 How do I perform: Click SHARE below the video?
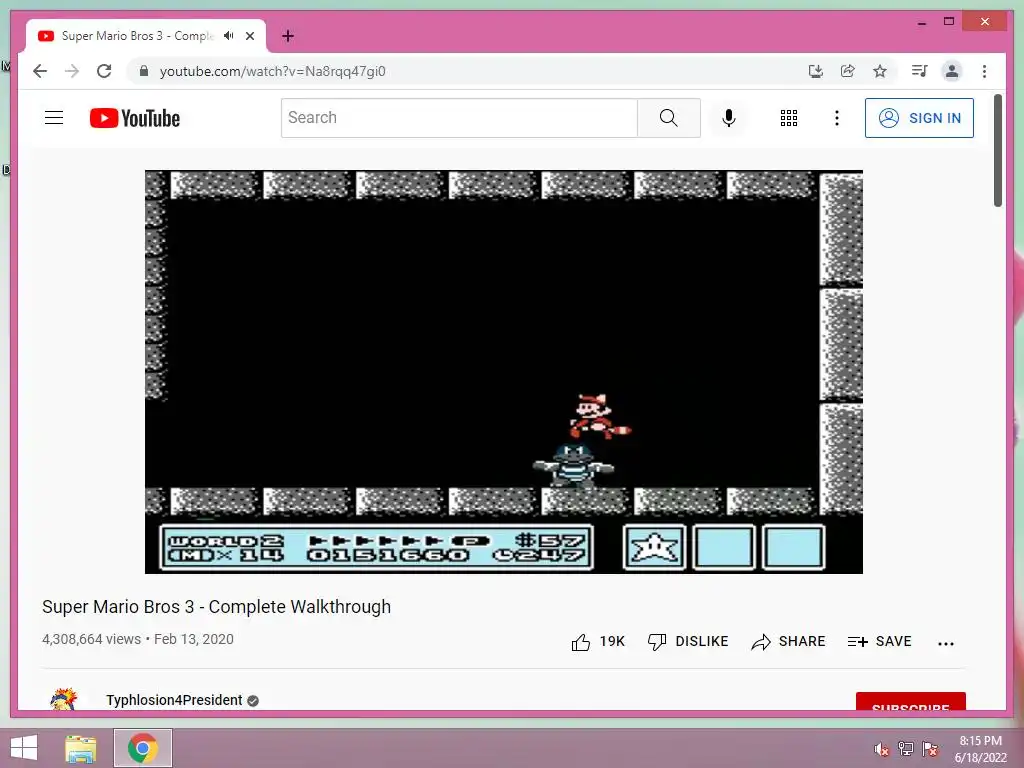click(788, 642)
